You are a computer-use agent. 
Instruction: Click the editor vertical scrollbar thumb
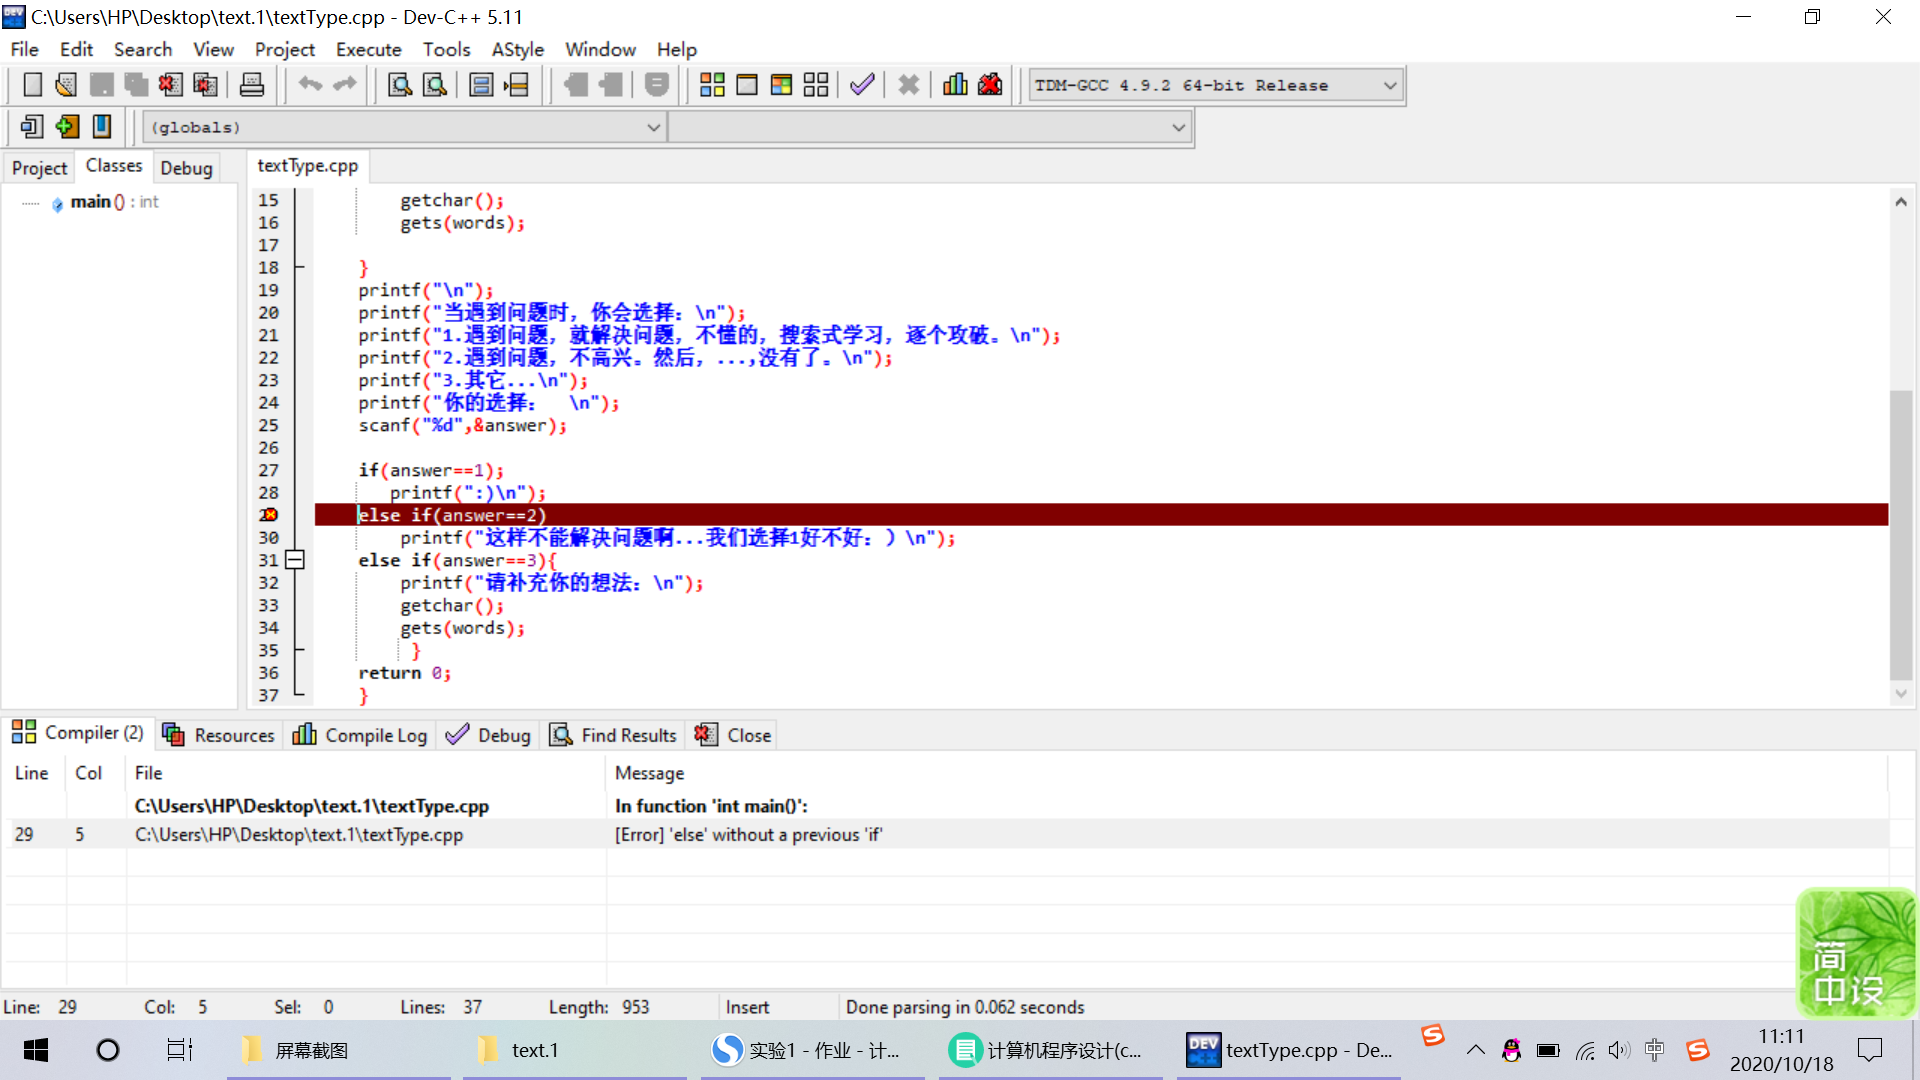click(x=1900, y=535)
